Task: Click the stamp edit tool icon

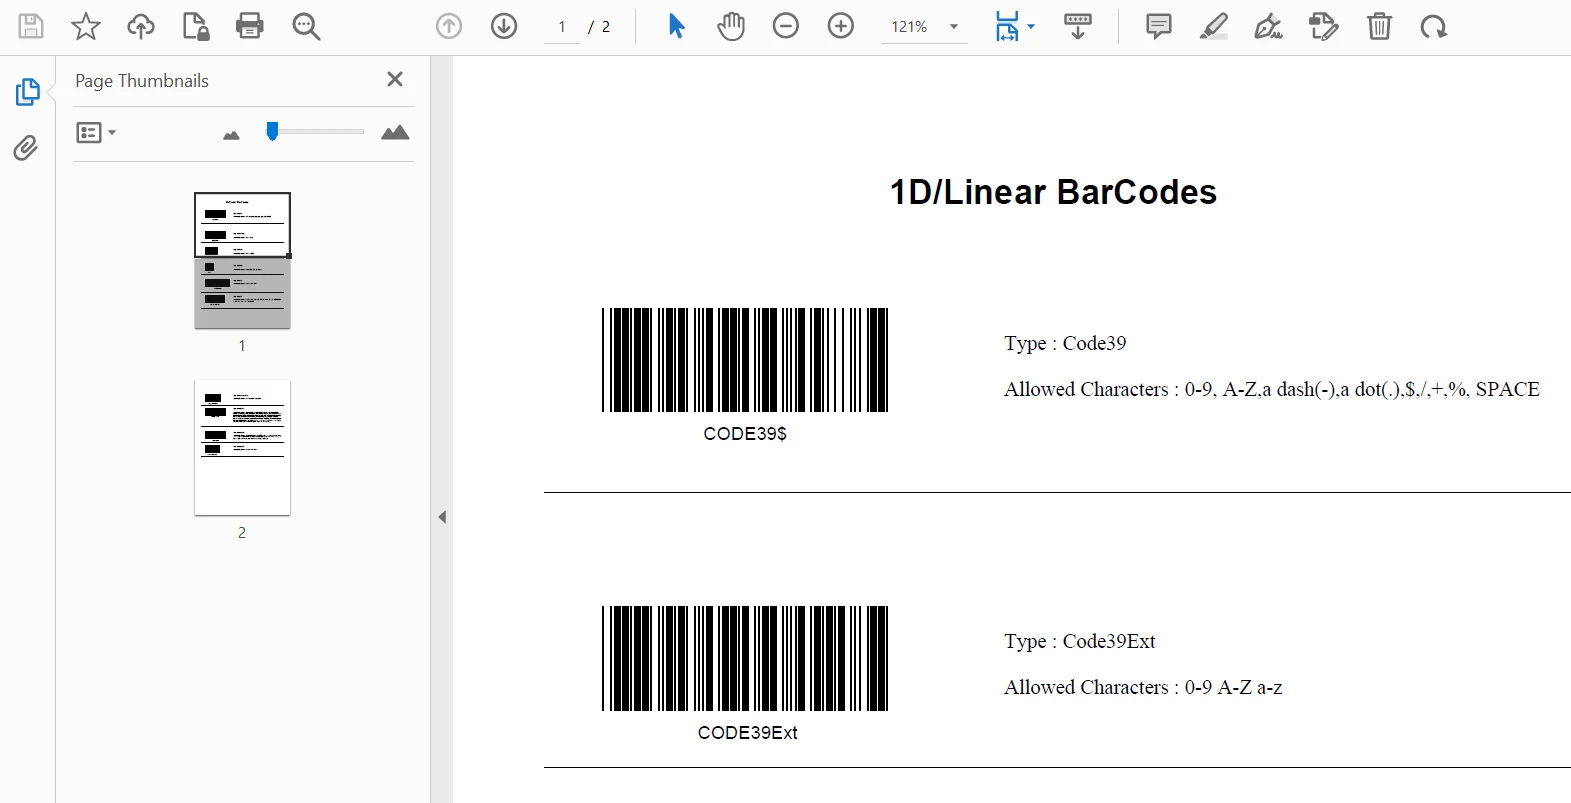Action: (x=1324, y=27)
